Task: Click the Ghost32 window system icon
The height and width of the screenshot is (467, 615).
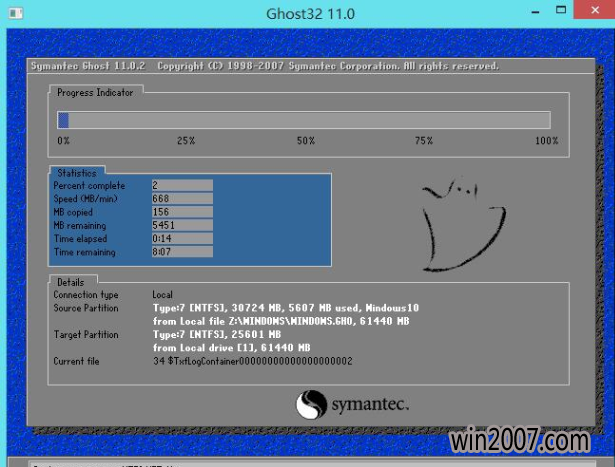Action: click(16, 13)
